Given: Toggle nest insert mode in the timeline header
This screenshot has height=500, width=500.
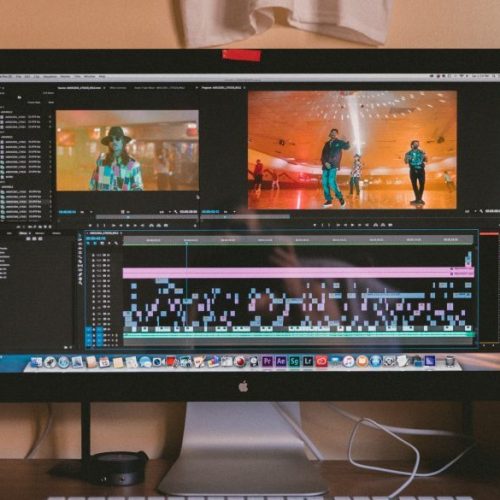Looking at the screenshot, I should point(88,243).
